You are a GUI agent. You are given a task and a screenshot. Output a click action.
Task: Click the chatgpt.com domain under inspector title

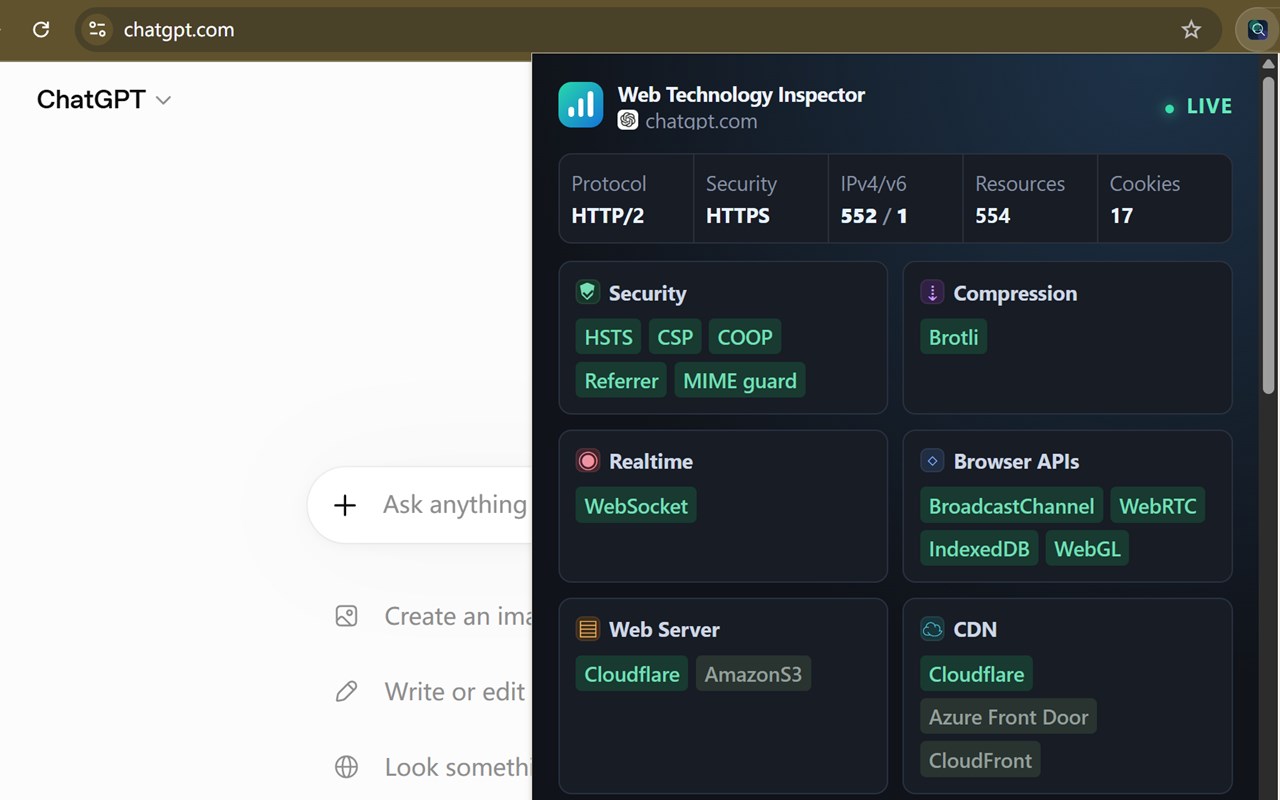[x=701, y=121]
